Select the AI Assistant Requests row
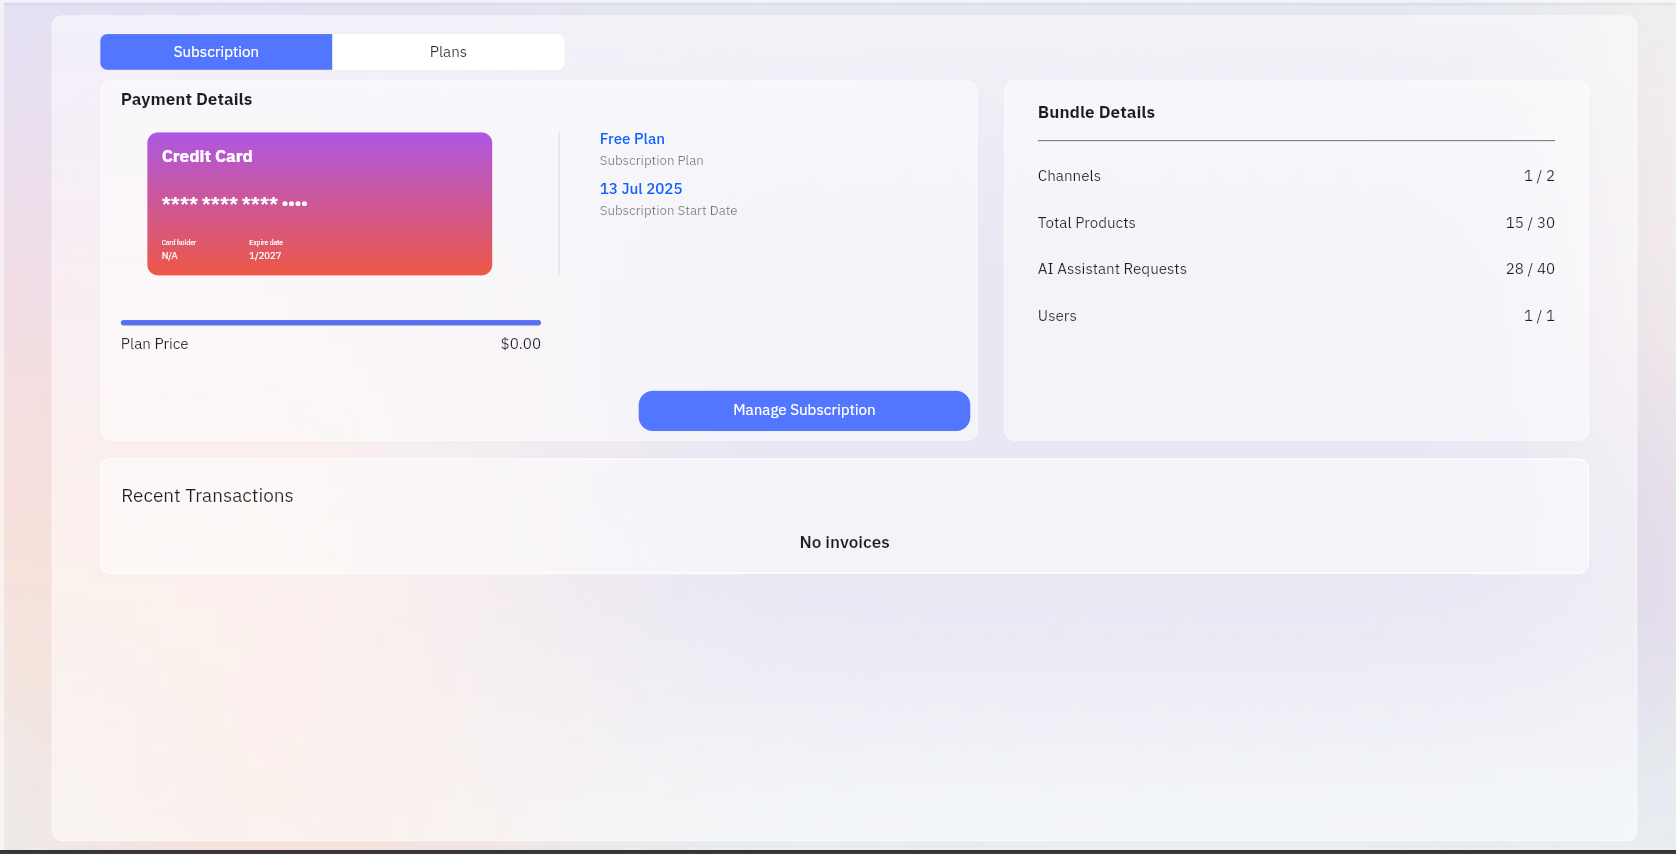The width and height of the screenshot is (1676, 854). pyautogui.click(x=1296, y=269)
